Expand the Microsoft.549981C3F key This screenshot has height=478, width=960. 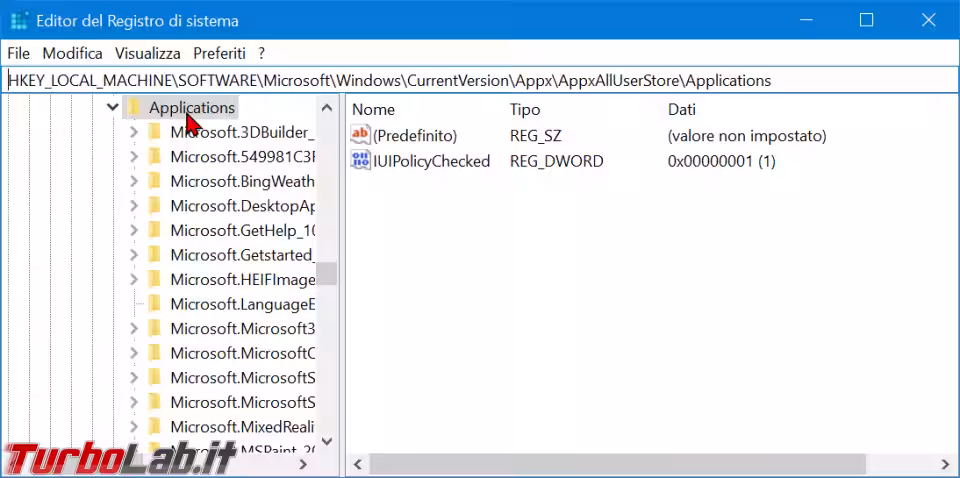pyautogui.click(x=134, y=157)
